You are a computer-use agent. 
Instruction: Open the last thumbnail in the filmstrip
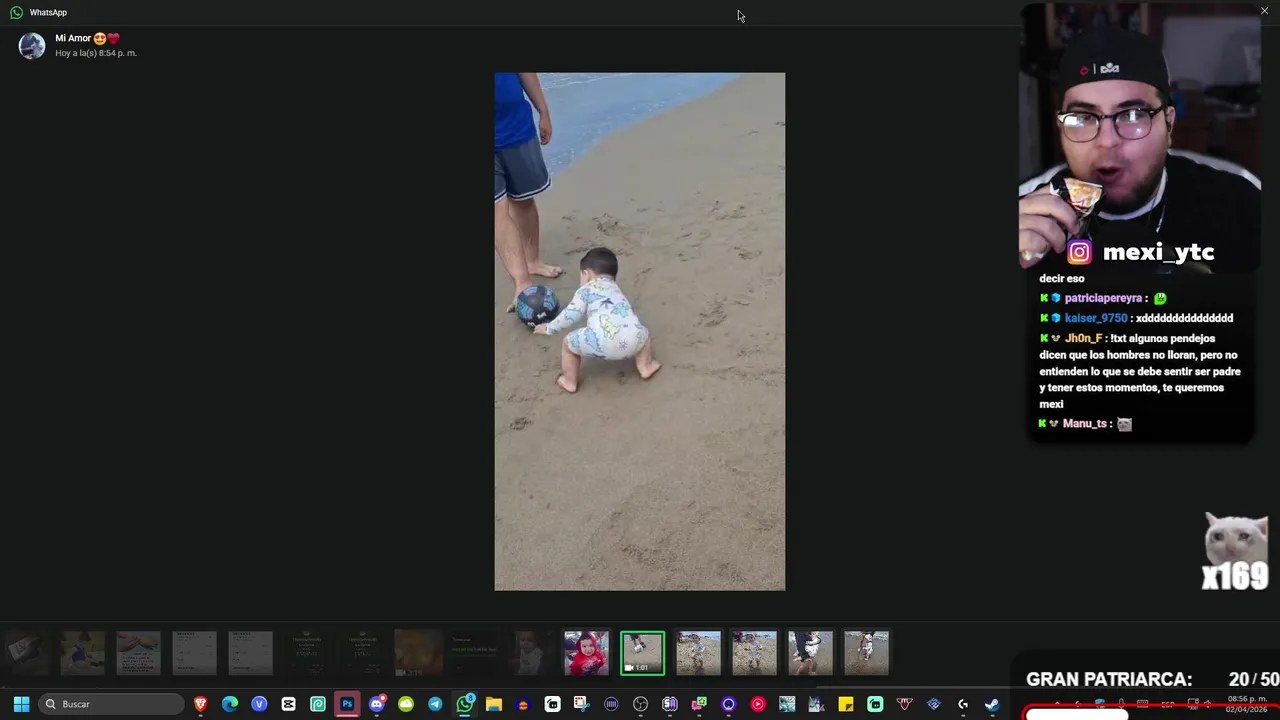click(x=866, y=653)
